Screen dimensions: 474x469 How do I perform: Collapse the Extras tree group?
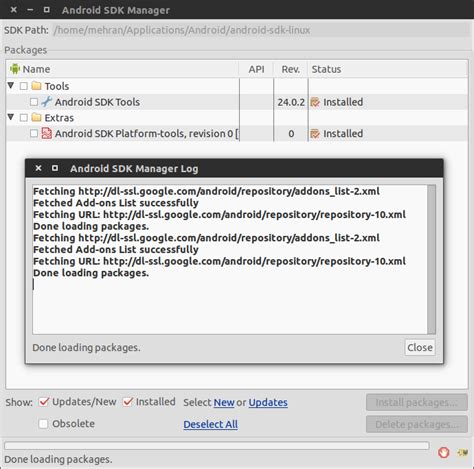[x=11, y=117]
